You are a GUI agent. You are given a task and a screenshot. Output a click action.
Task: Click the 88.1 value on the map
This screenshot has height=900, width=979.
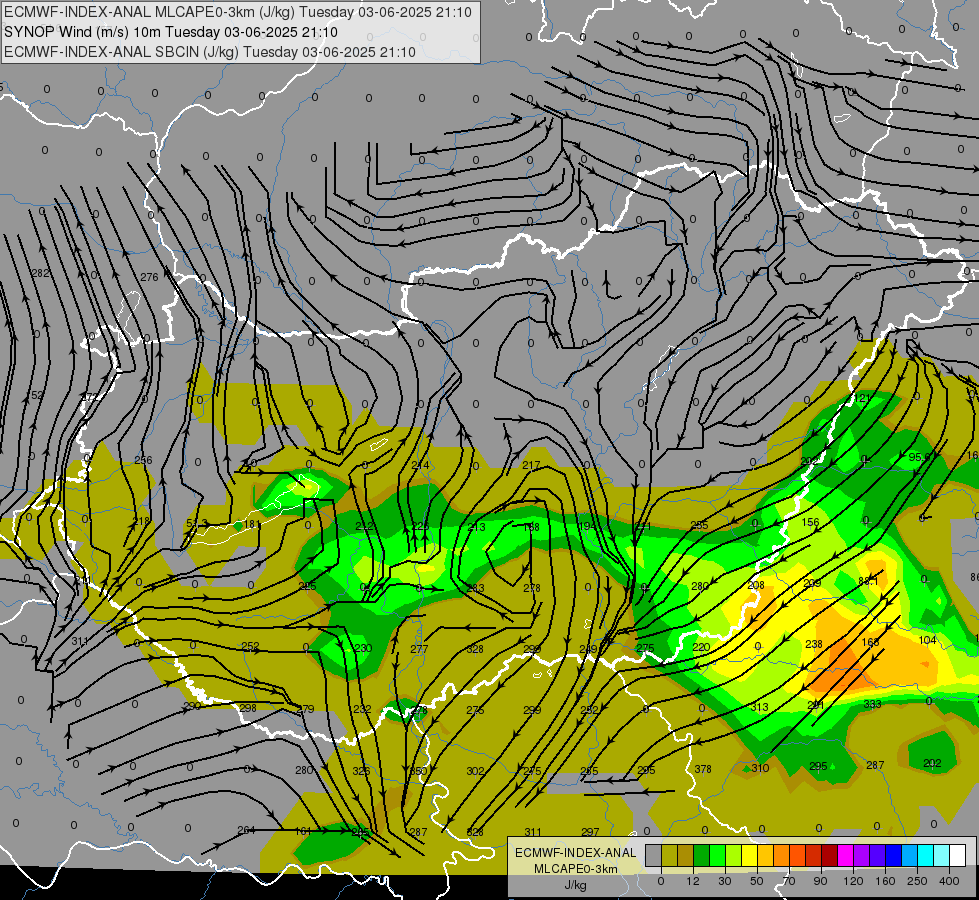[x=868, y=581]
